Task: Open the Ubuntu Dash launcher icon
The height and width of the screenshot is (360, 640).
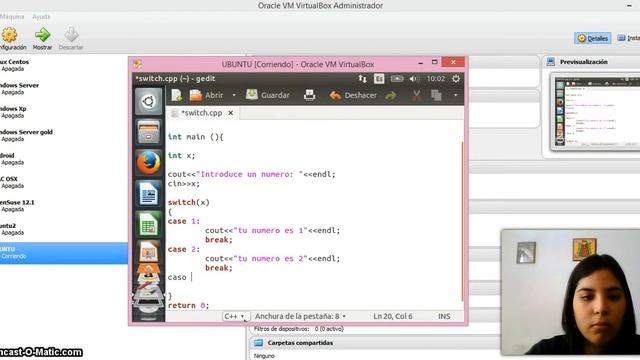Action: tap(149, 101)
